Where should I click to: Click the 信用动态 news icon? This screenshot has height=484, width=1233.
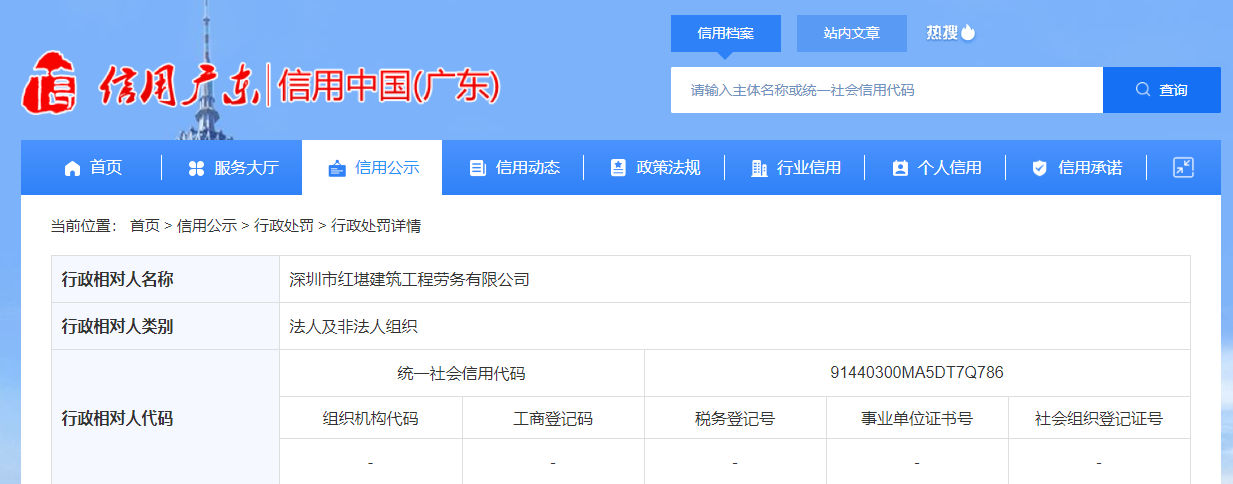coord(477,168)
